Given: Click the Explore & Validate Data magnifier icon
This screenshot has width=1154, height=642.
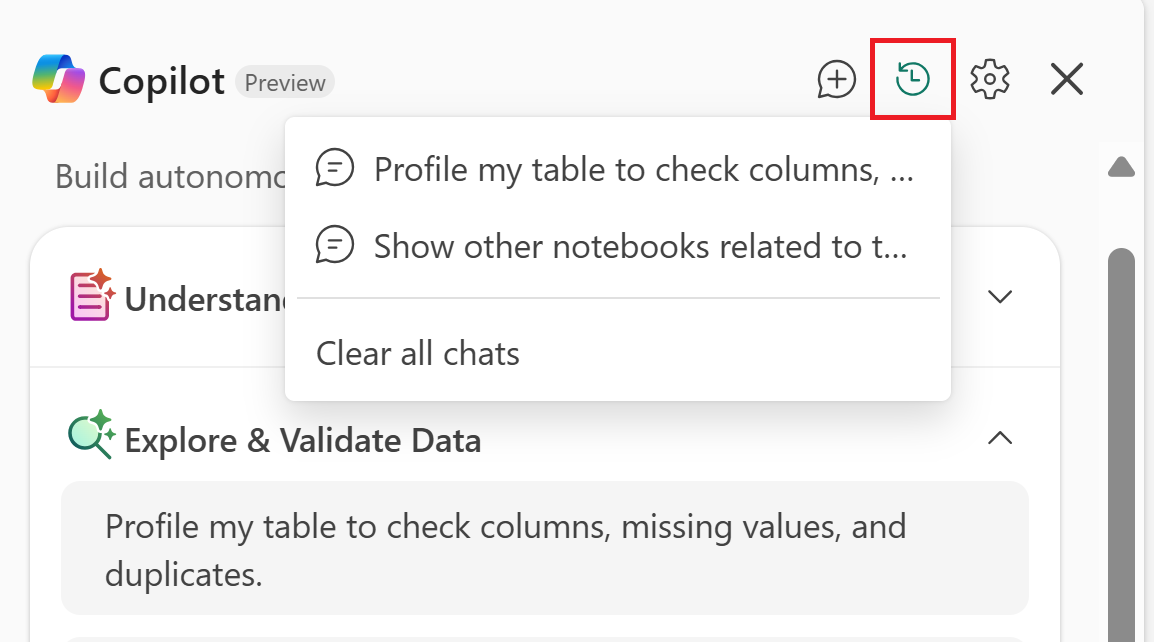Looking at the screenshot, I should [x=91, y=436].
